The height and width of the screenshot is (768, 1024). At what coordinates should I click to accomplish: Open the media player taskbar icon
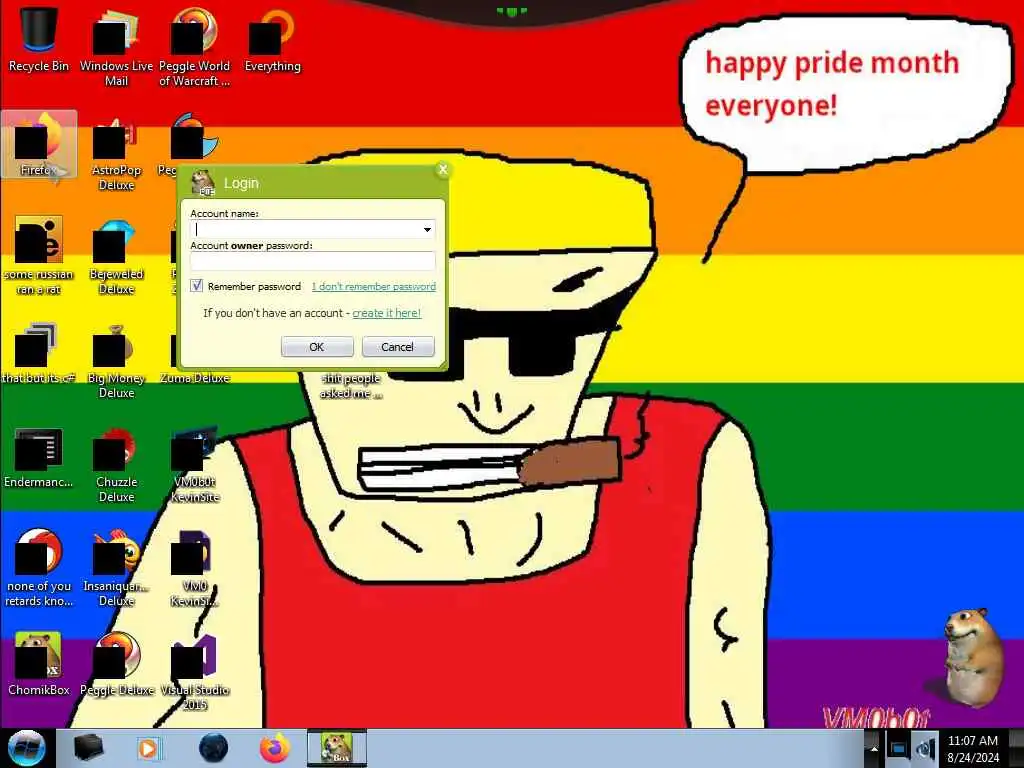click(148, 748)
